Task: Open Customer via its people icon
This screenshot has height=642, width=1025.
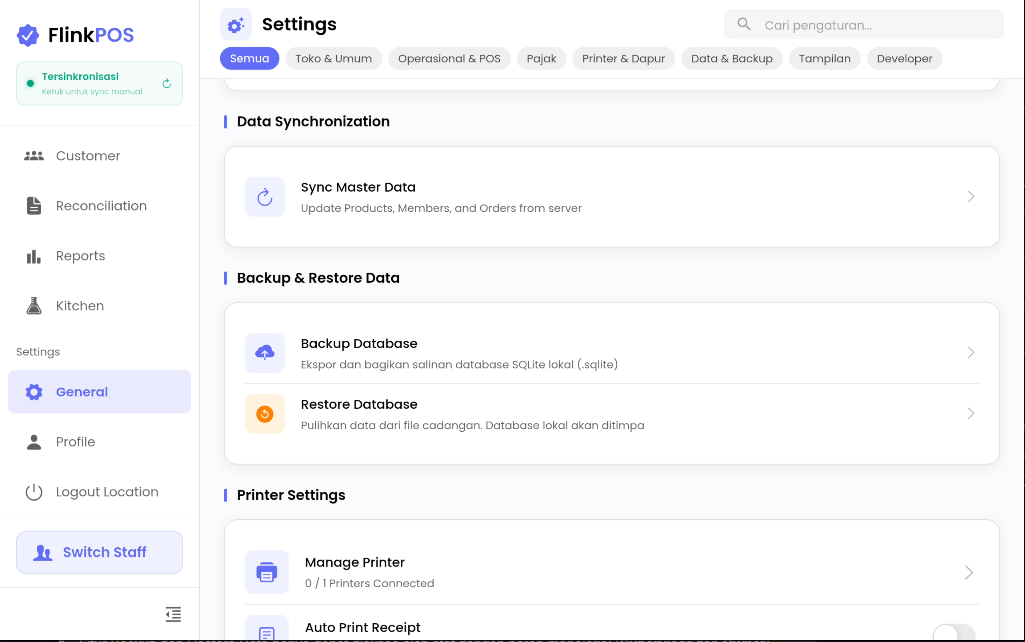Action: (x=34, y=156)
